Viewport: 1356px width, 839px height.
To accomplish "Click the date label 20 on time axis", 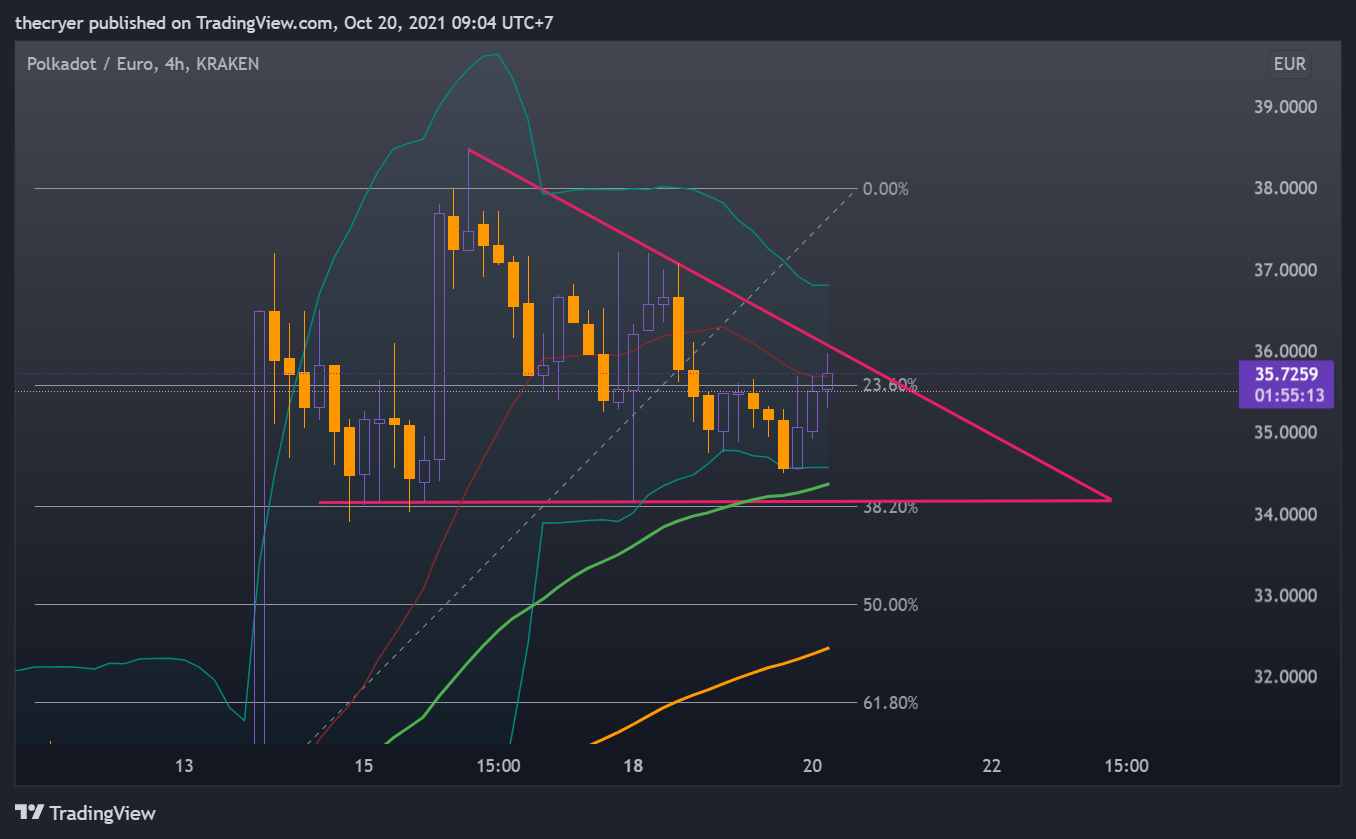I will coord(812,767).
